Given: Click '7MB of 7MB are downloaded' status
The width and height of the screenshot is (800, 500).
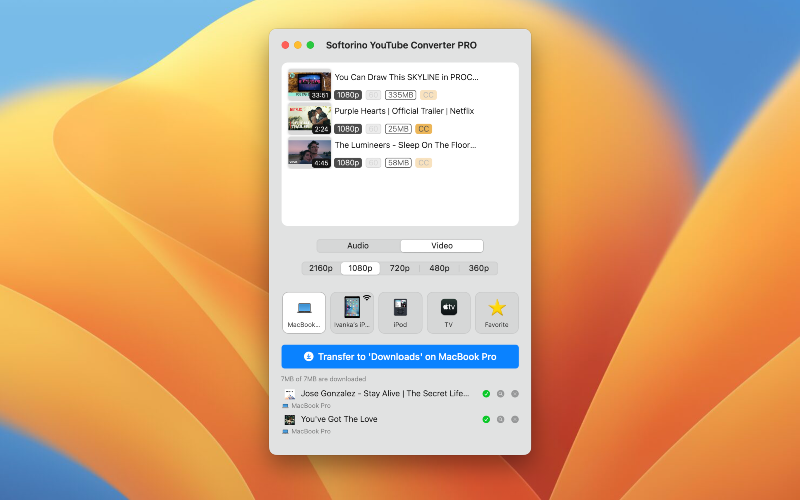Looking at the screenshot, I should [x=323, y=379].
